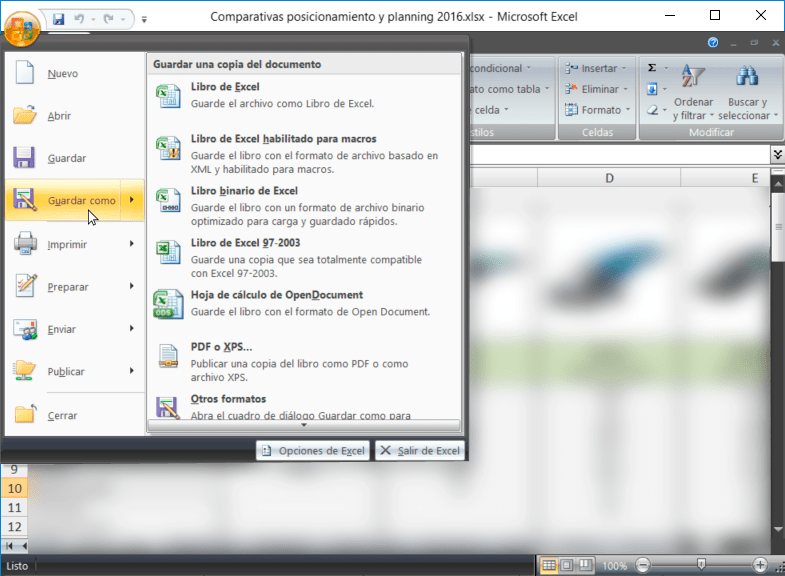785x576 pixels.
Task: Choose Guardar como in the Office menu
Action: click(x=63, y=200)
